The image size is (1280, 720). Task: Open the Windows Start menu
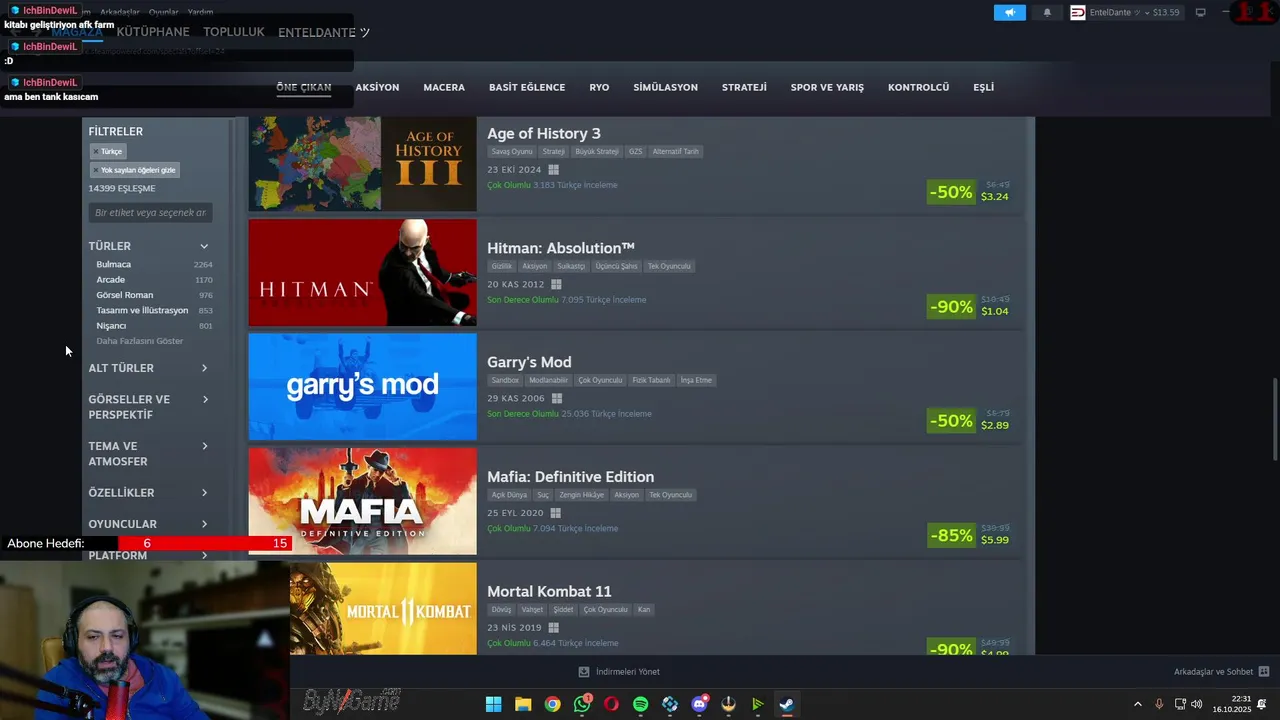[x=493, y=704]
